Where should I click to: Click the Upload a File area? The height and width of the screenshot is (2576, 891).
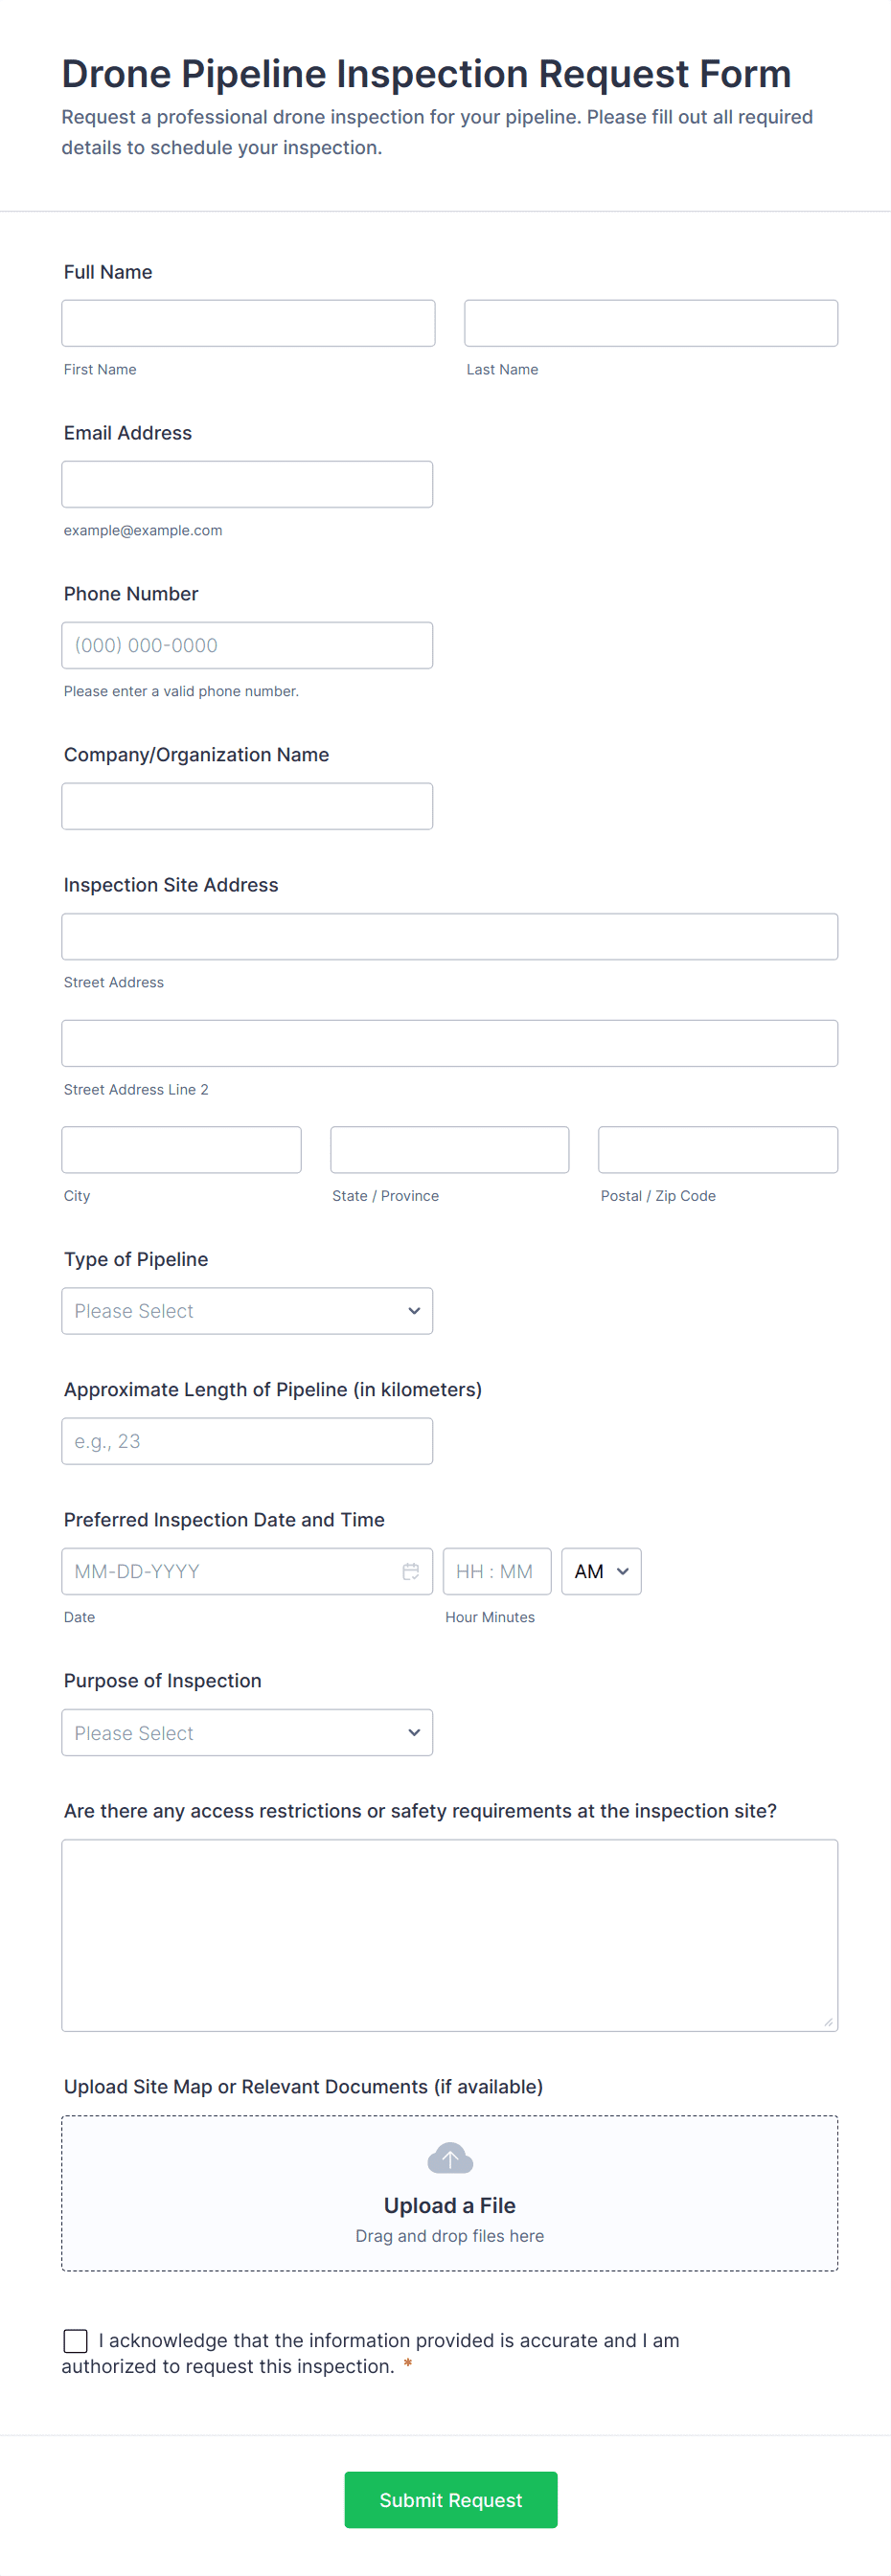point(449,2205)
